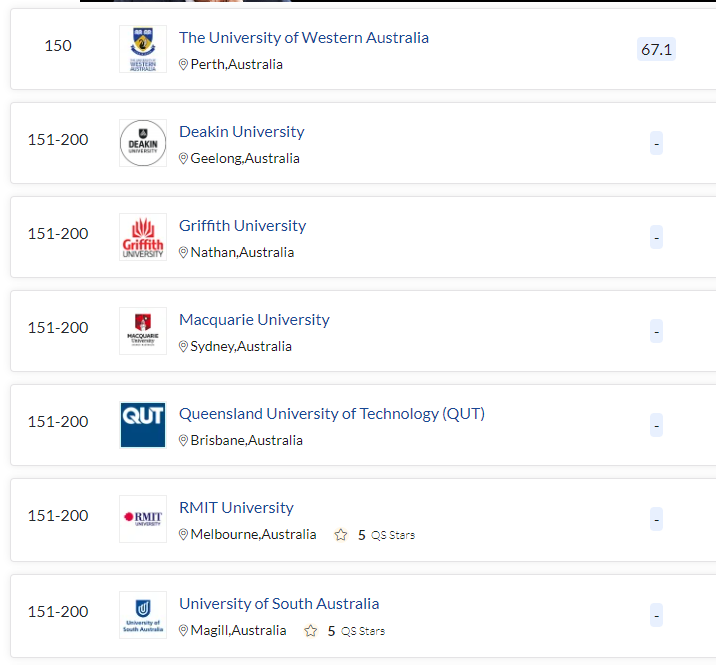This screenshot has height=665, width=716.
Task: Click the score dash badge in QUT row
Action: pyautogui.click(x=656, y=425)
